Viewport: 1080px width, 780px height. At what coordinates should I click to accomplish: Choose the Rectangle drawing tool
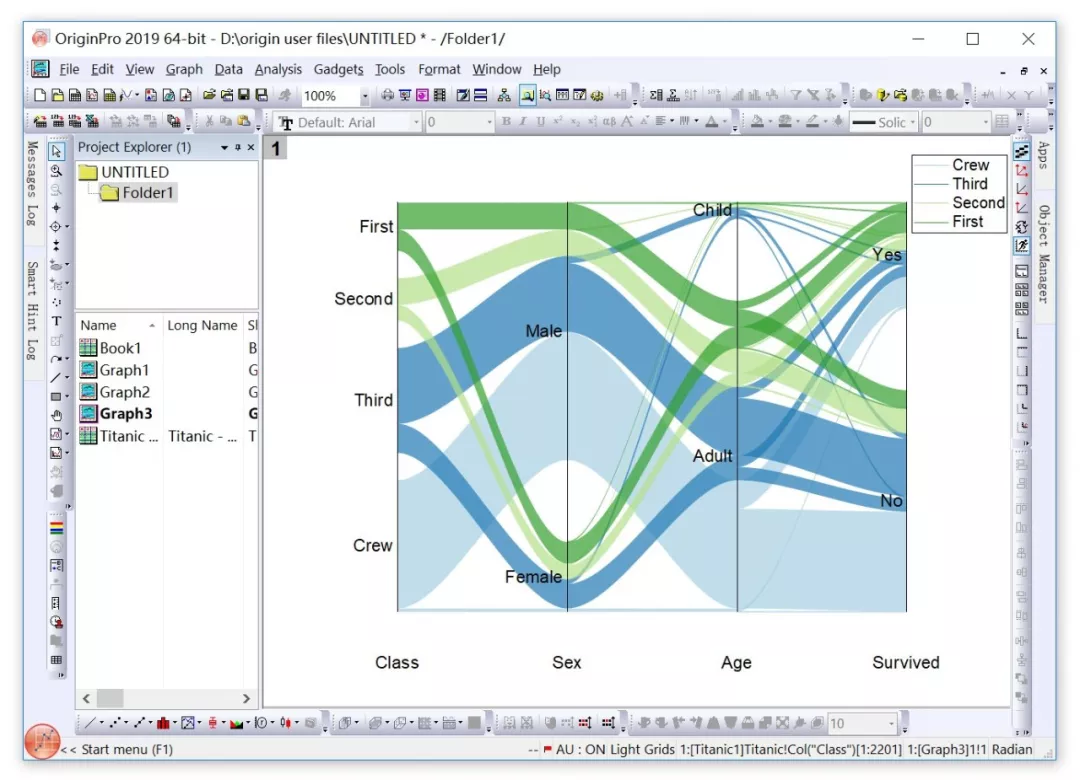coord(56,396)
